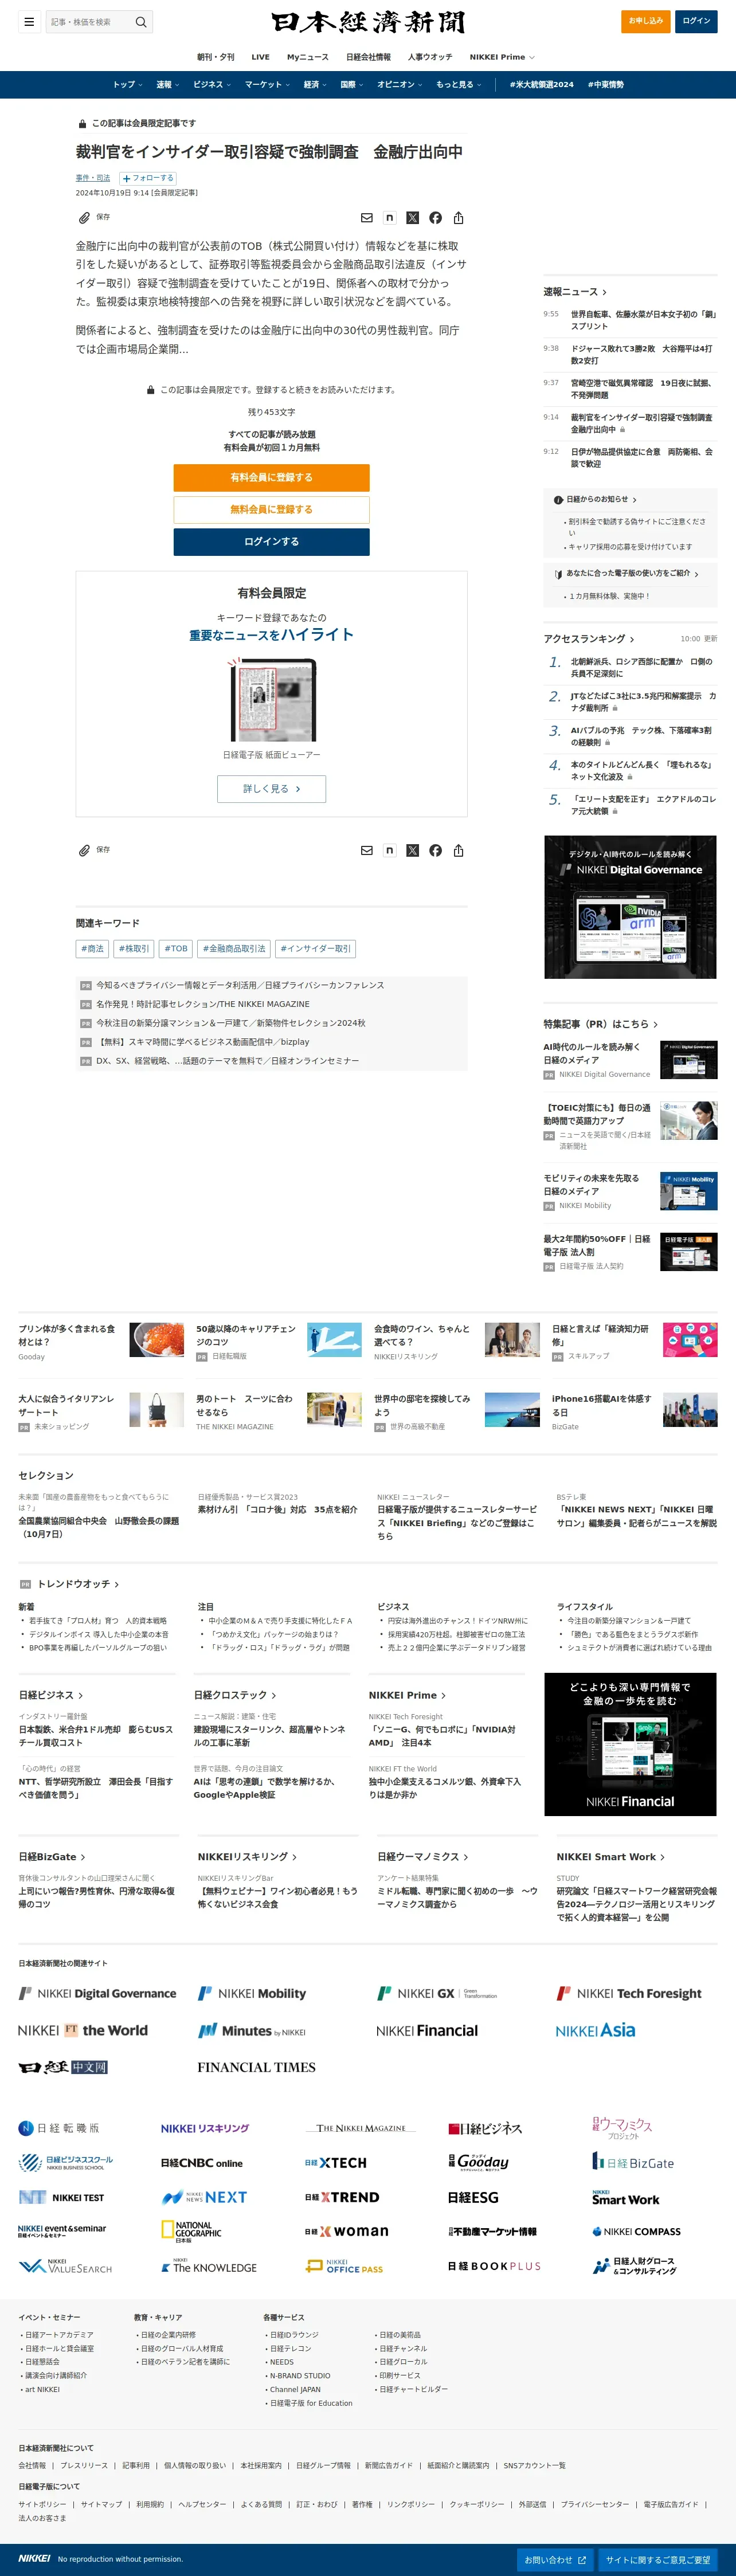736x2576 pixels.
Task: Open NIKKEI Mobility logo in related sites
Action: pos(252,1994)
